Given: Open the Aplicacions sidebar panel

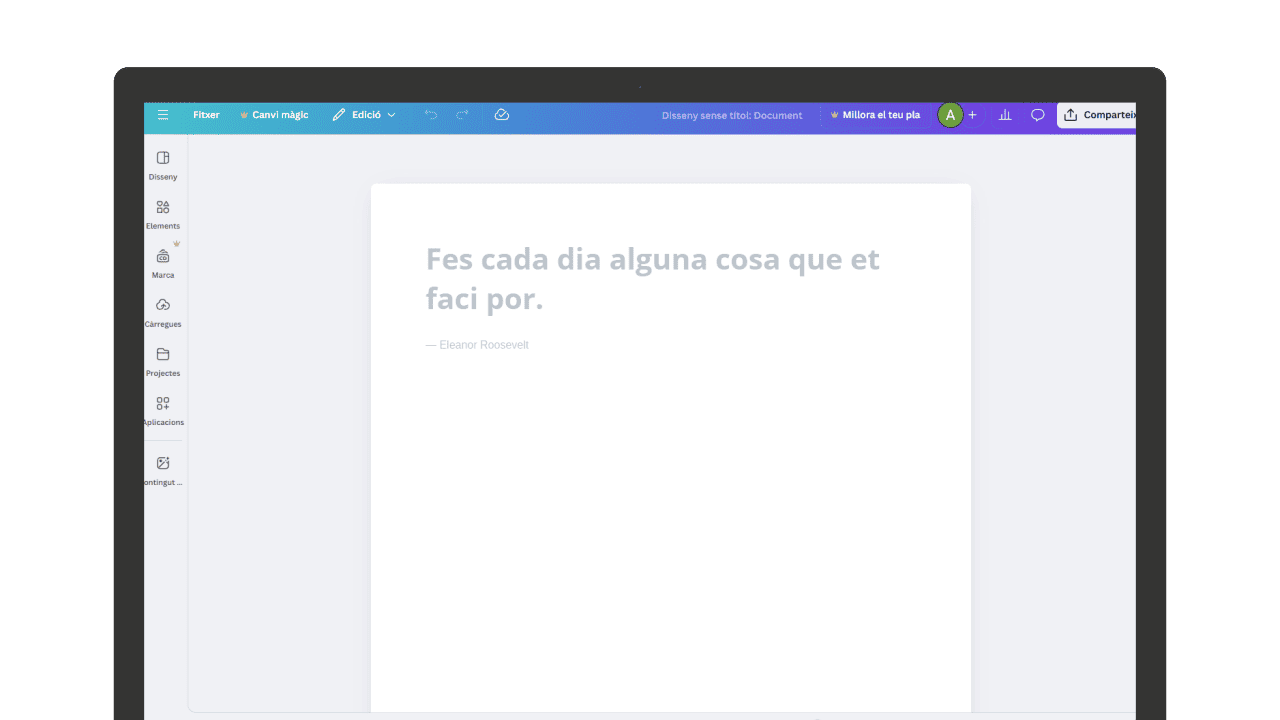Looking at the screenshot, I should pyautogui.click(x=163, y=410).
